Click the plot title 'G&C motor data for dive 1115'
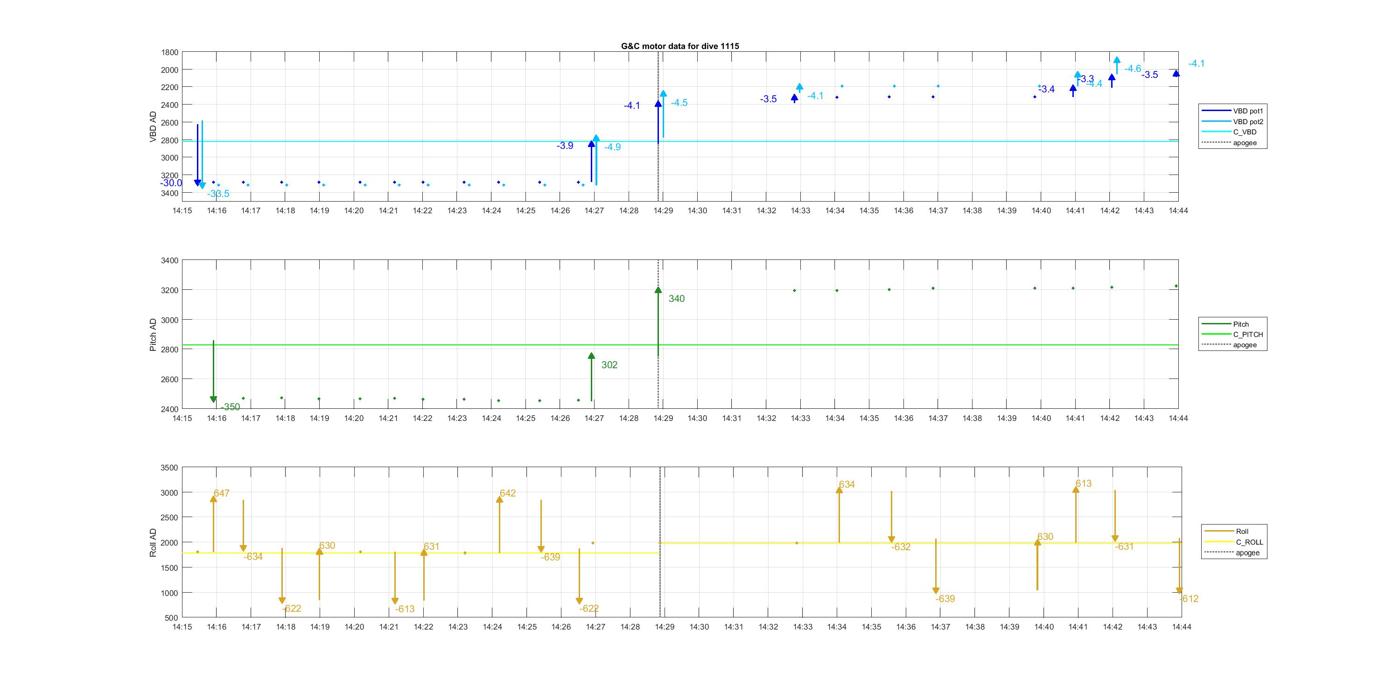Viewport: 1400px width, 693px height. (x=680, y=46)
